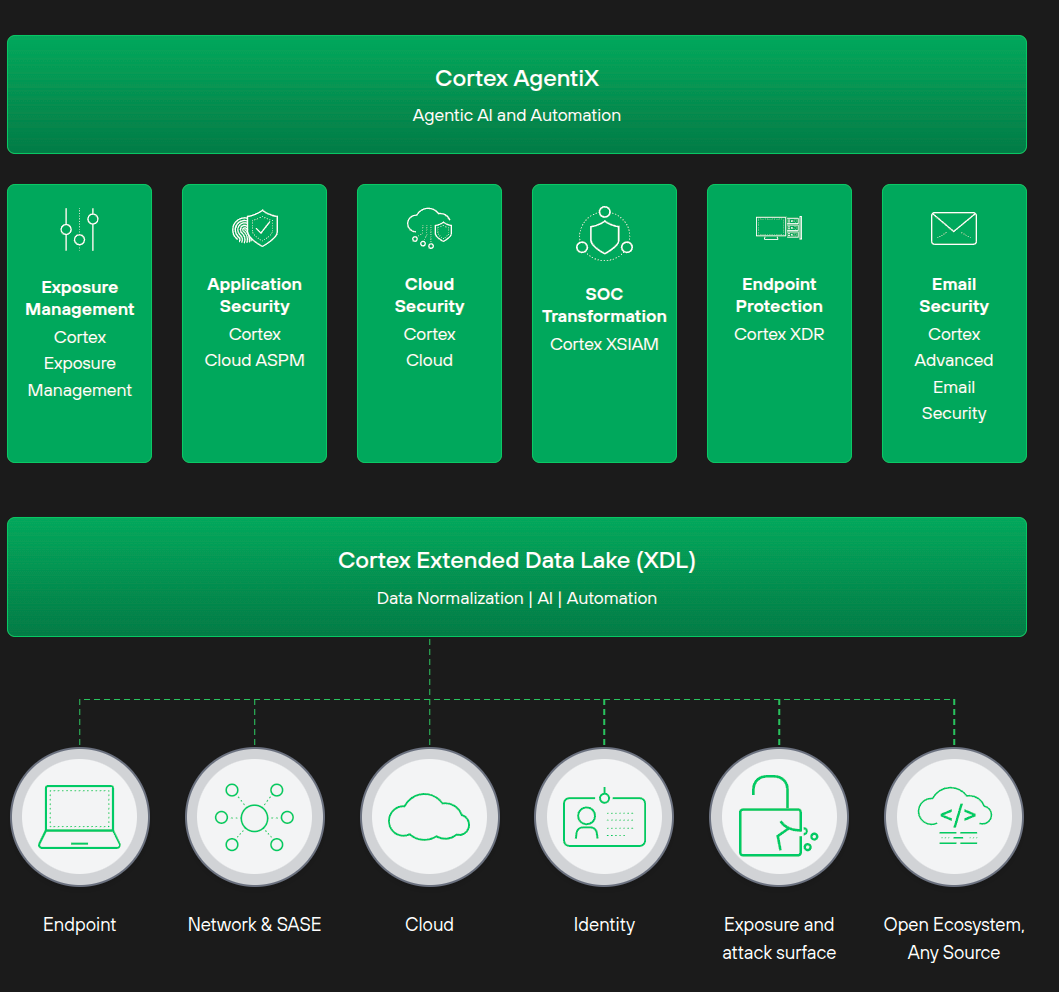Click 'Cortex Cloud' text under Cloud Security
This screenshot has width=1059, height=992.
[x=430, y=347]
